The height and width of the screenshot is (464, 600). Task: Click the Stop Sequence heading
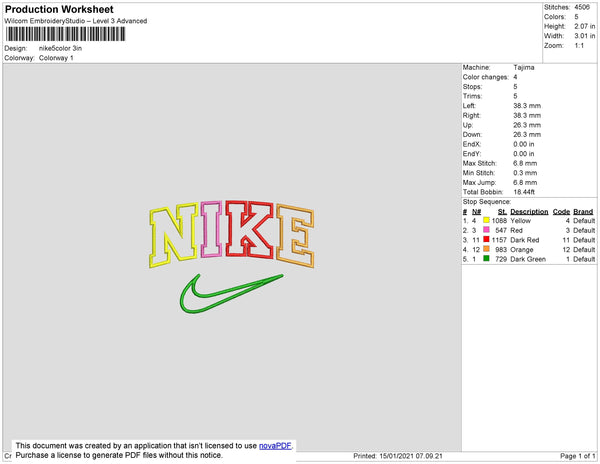(487, 202)
